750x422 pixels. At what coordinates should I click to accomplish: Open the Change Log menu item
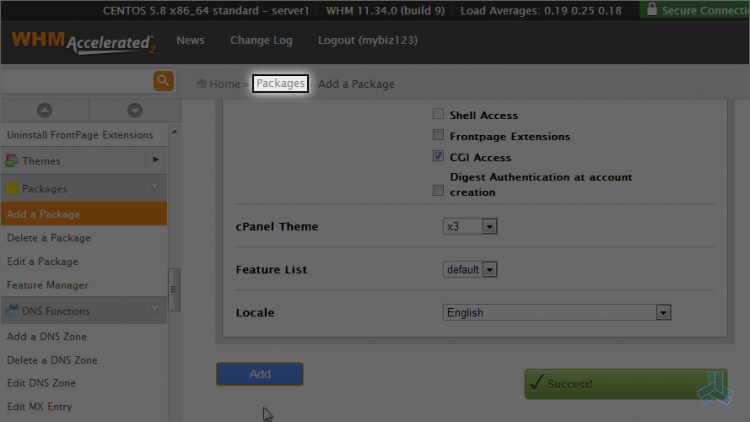point(261,40)
